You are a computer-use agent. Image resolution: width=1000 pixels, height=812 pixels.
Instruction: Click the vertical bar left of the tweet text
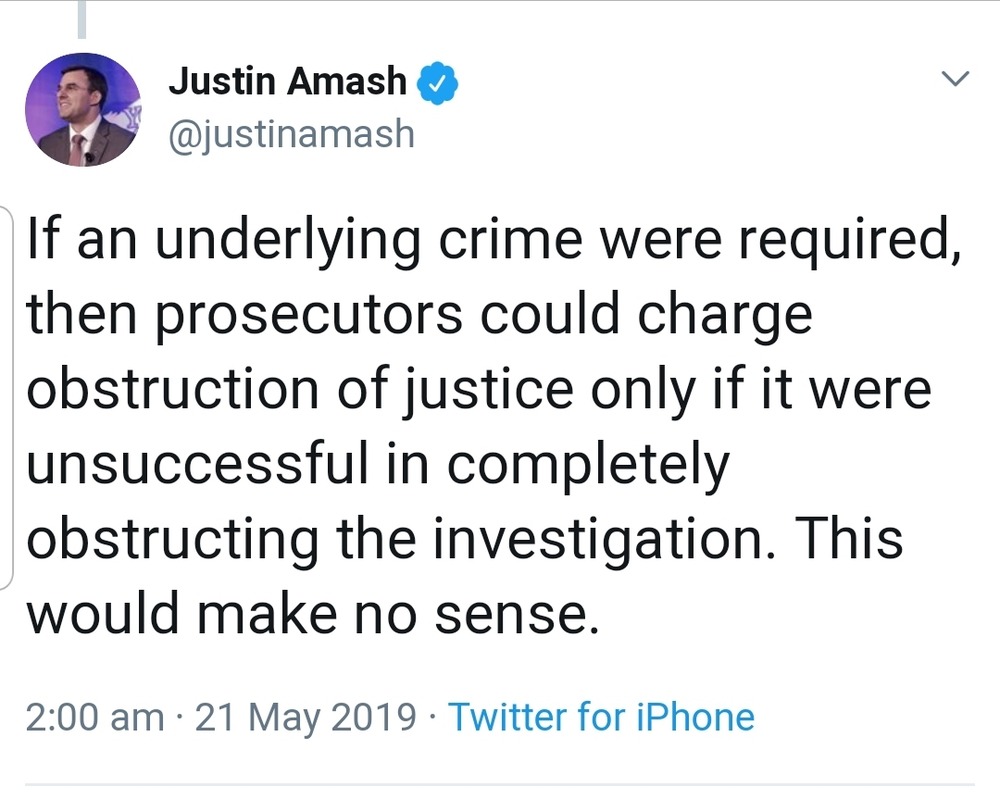pyautogui.click(x=10, y=400)
